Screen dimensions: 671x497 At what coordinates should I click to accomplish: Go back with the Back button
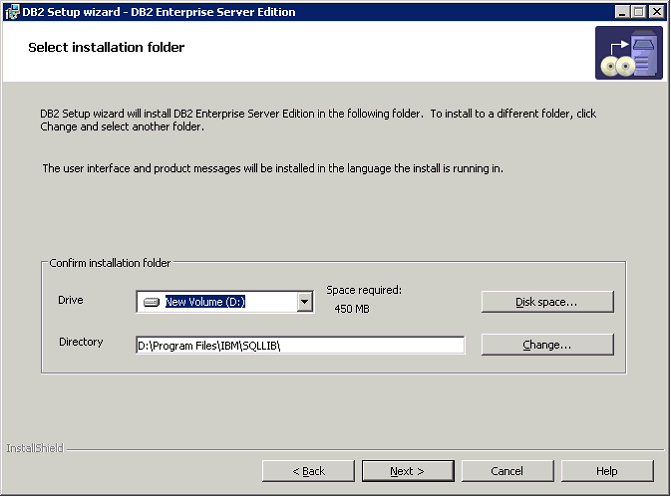pos(308,471)
